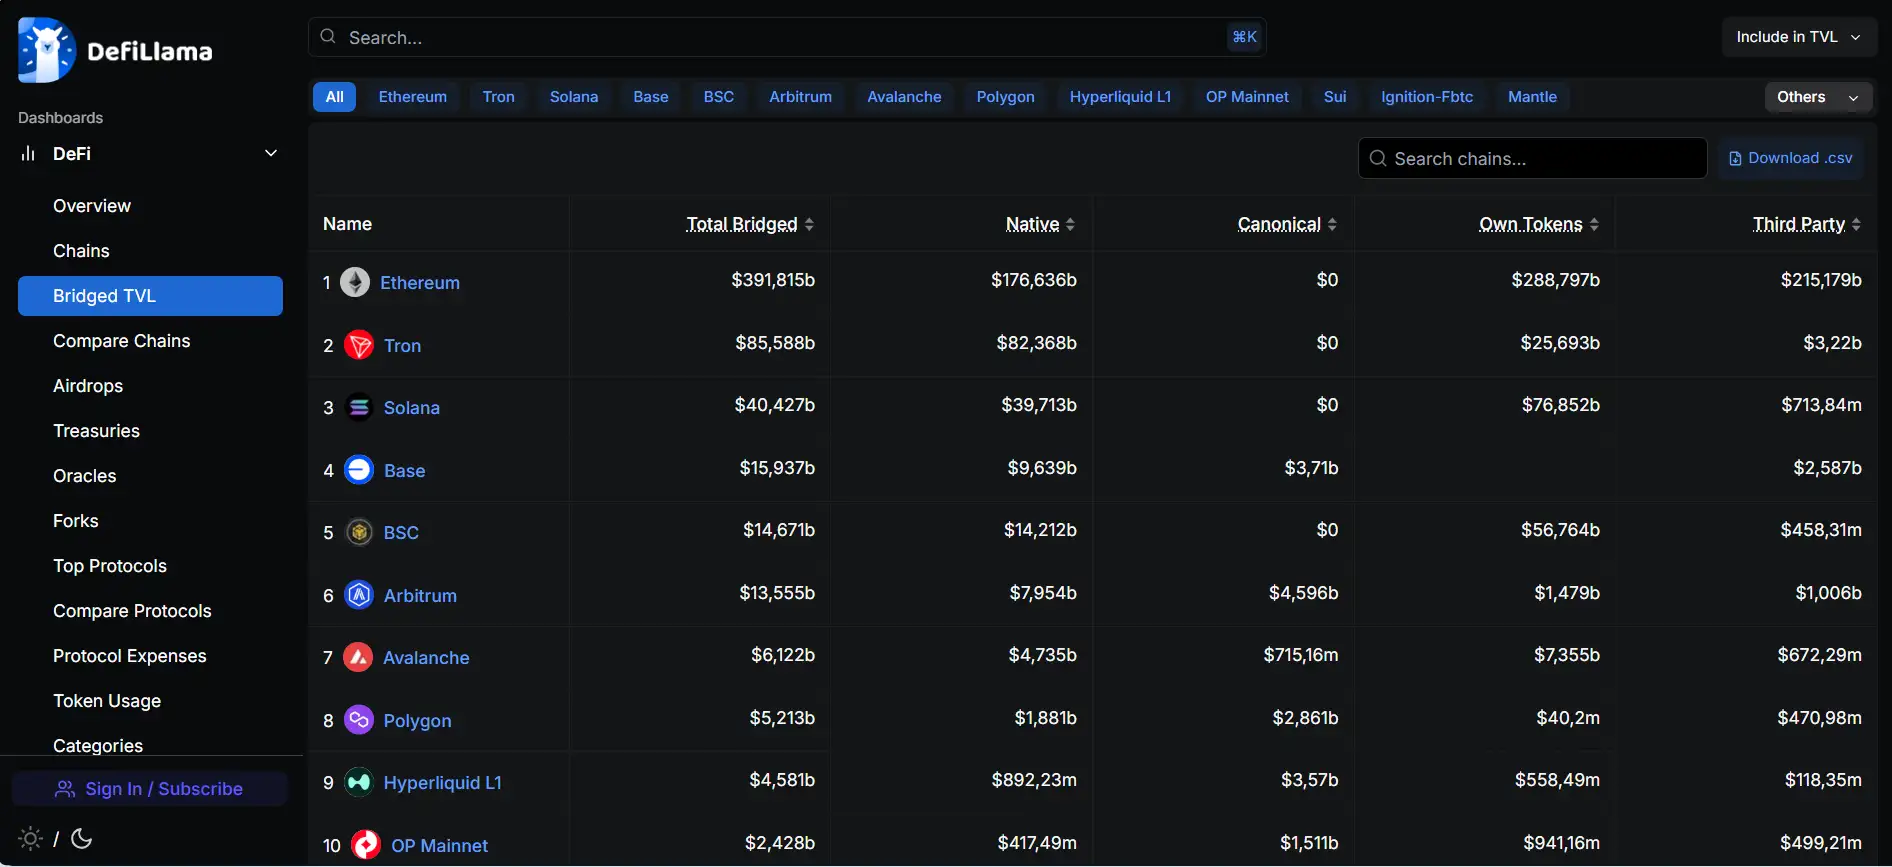Select the Arbitrum chain filter tab
1892x867 pixels.
point(800,97)
